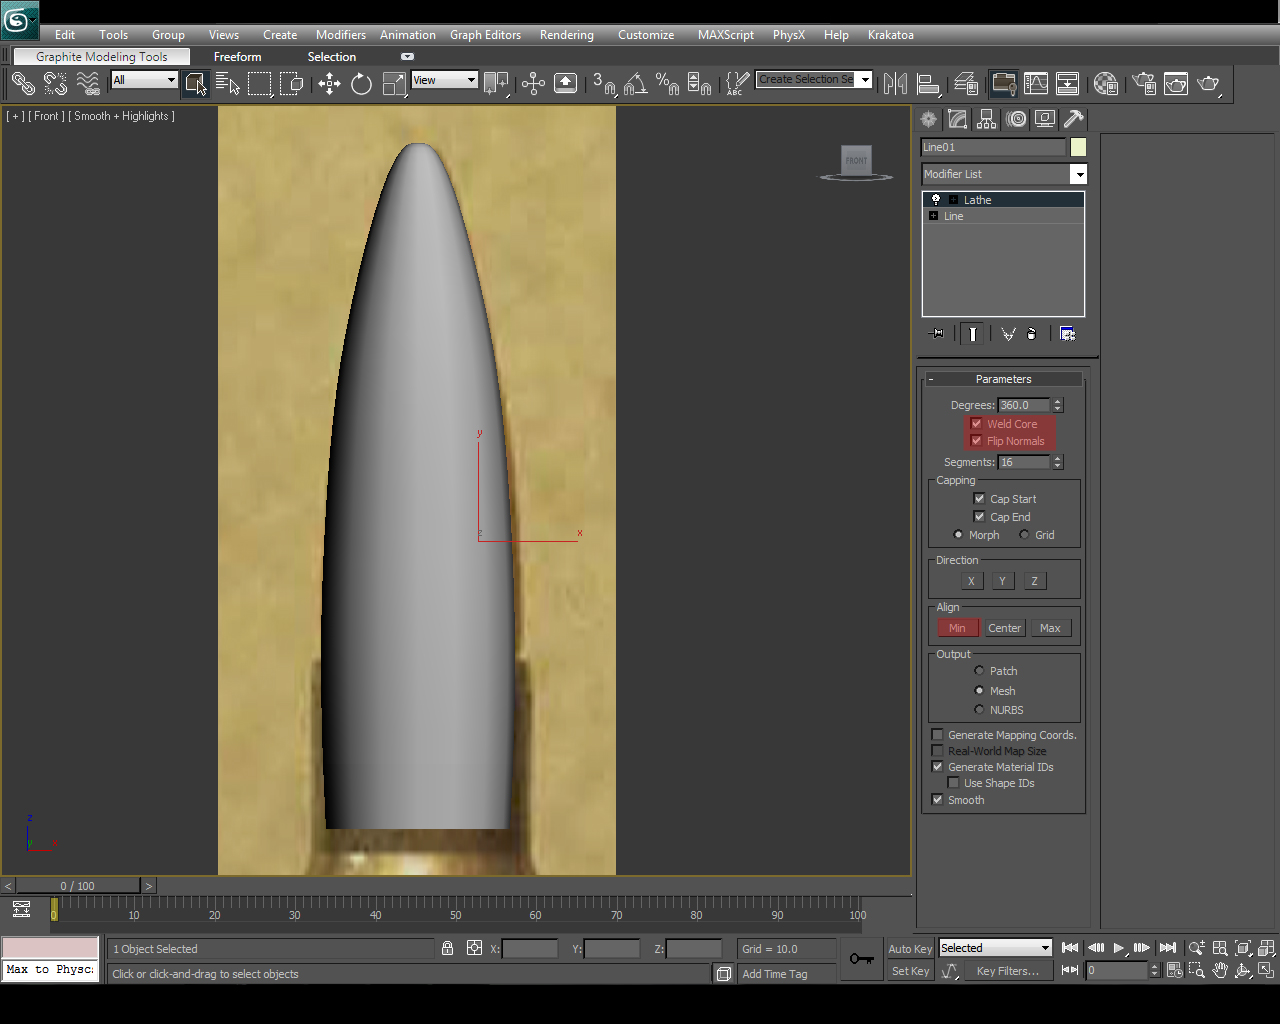The height and width of the screenshot is (1024, 1280).
Task: Set lathe direction to Y axis
Action: (x=1003, y=580)
